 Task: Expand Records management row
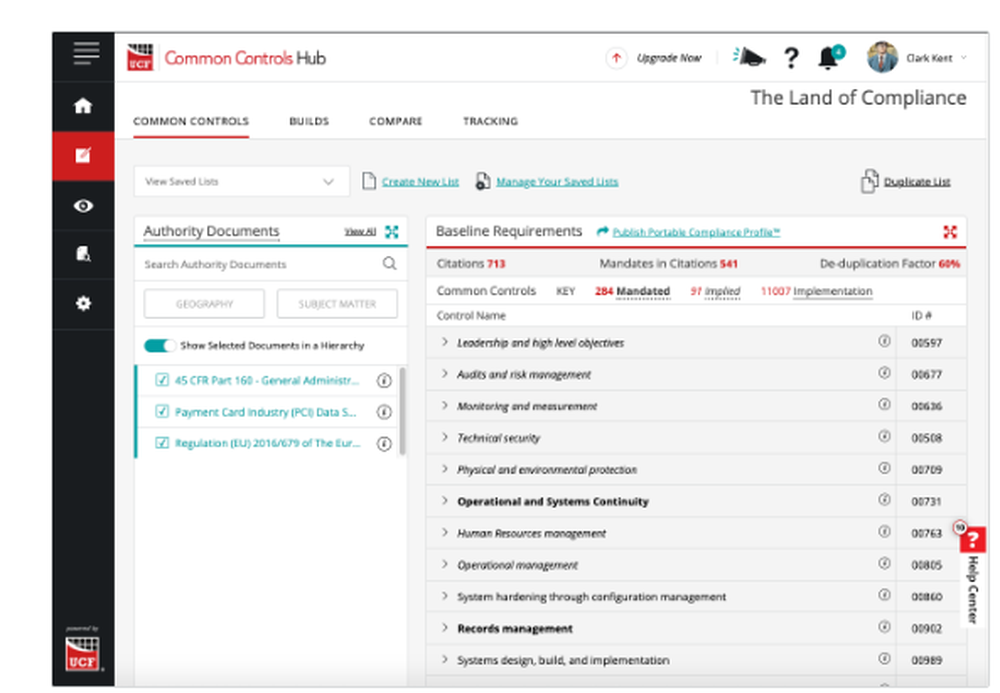[x=445, y=628]
